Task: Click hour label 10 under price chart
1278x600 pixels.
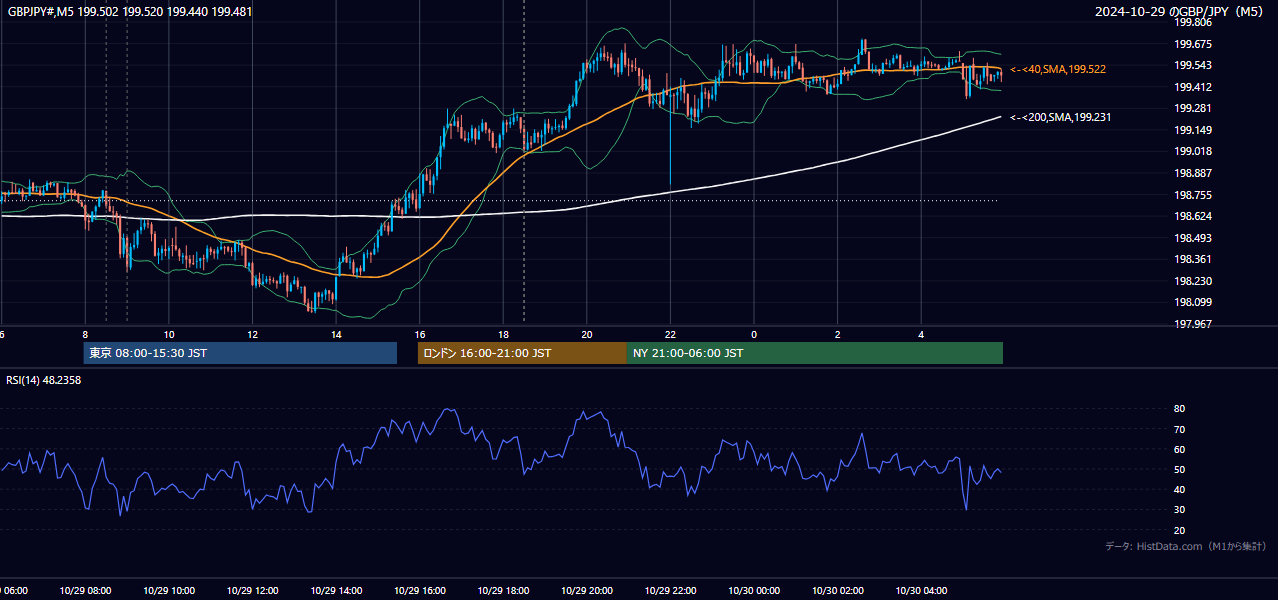Action: tap(169, 334)
